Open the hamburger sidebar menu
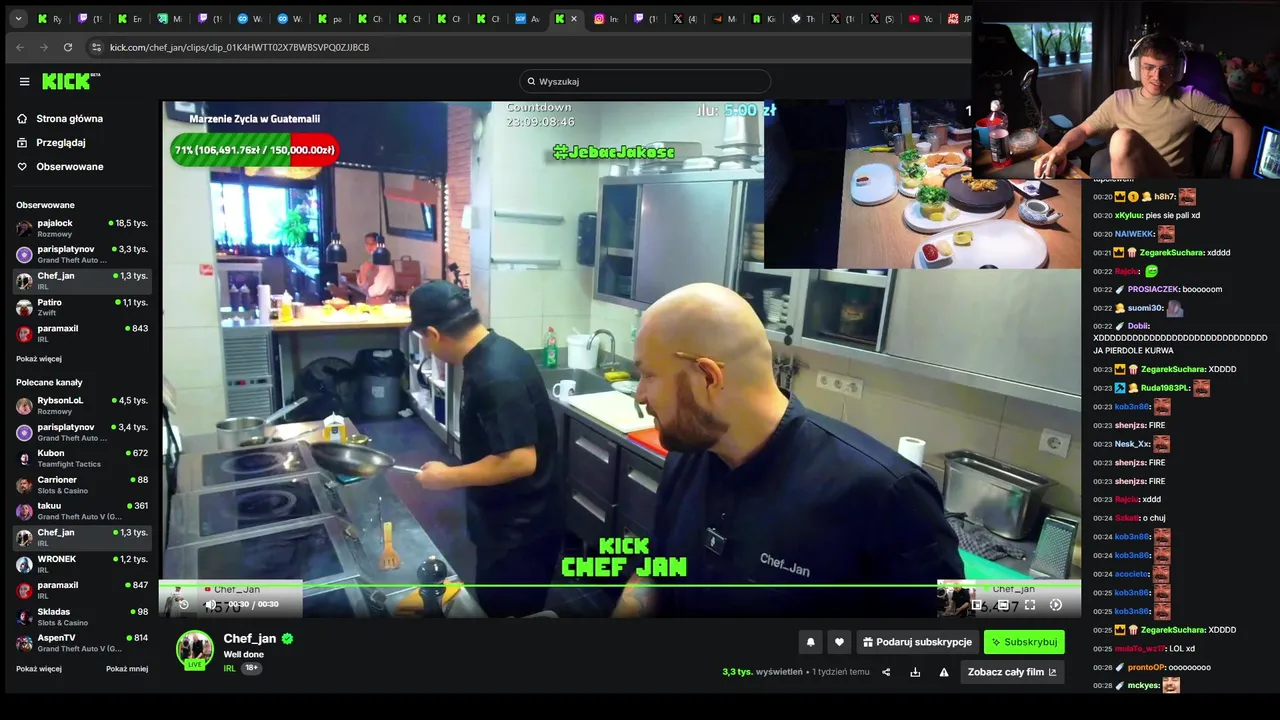This screenshot has width=1280, height=720. 24,82
